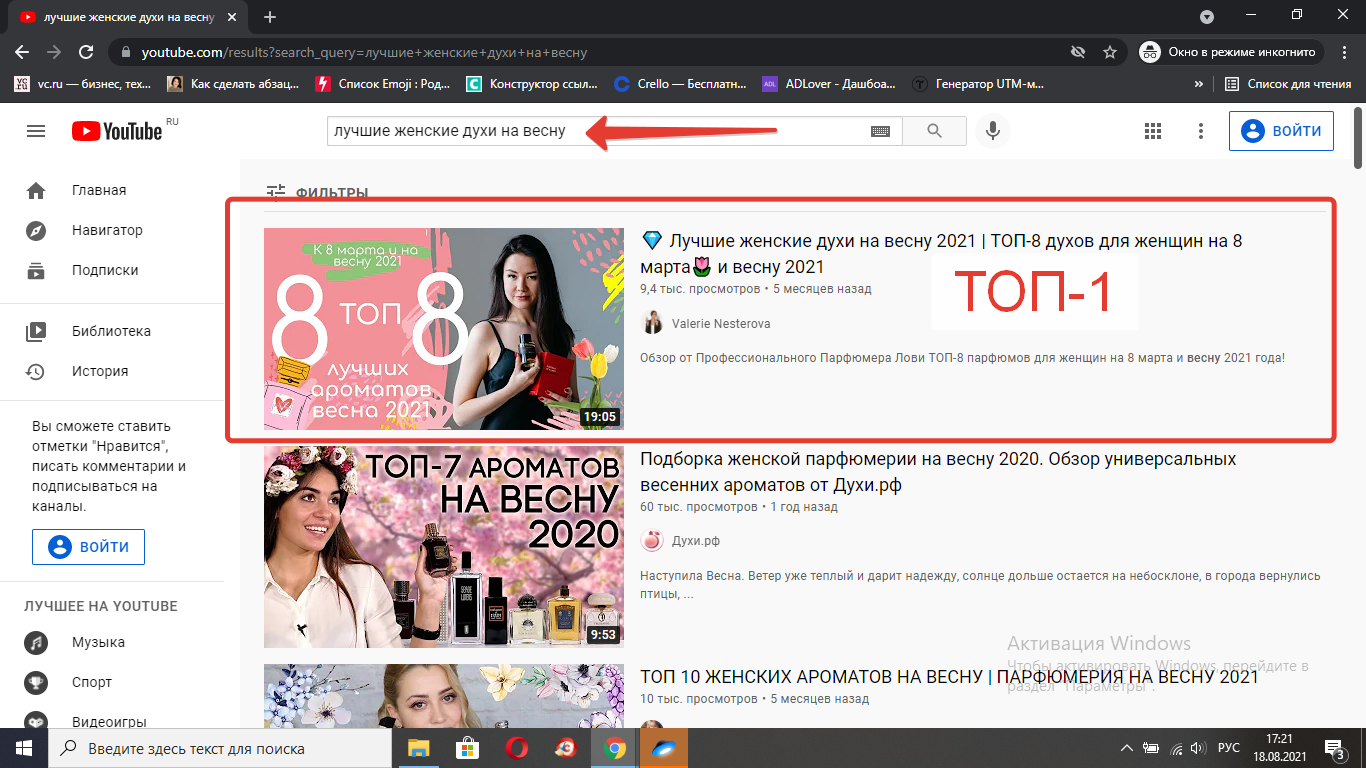The image size is (1366, 768).
Task: Open a new browser tab
Action: [269, 17]
